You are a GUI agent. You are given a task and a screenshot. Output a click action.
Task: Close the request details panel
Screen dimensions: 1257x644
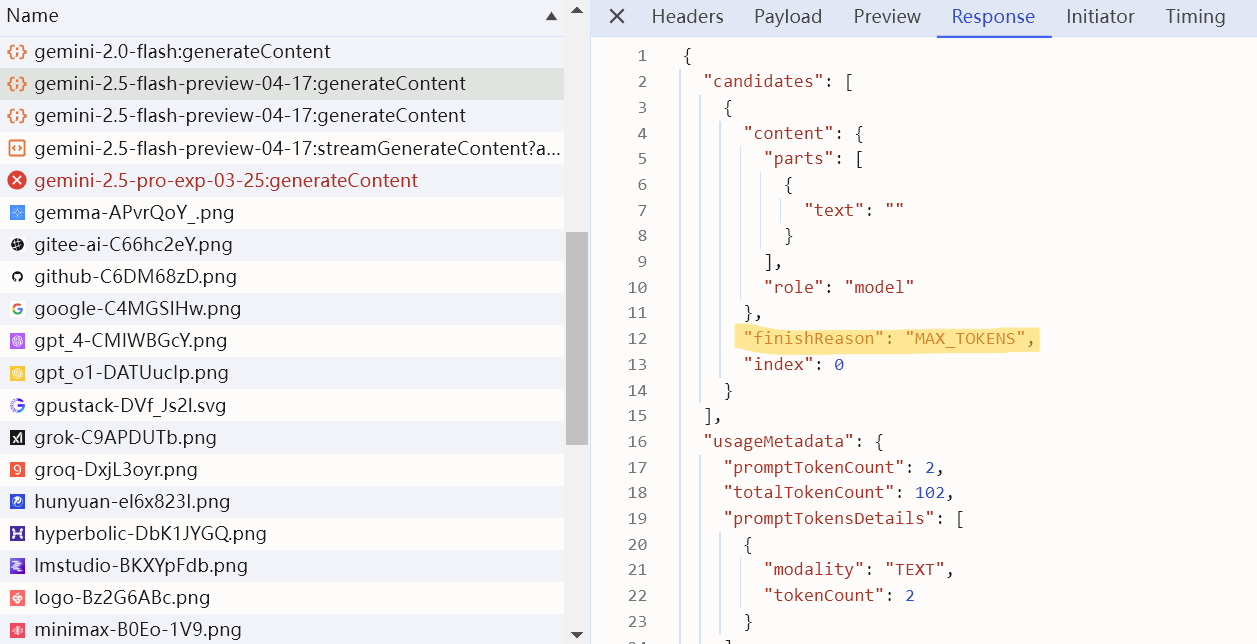point(617,16)
